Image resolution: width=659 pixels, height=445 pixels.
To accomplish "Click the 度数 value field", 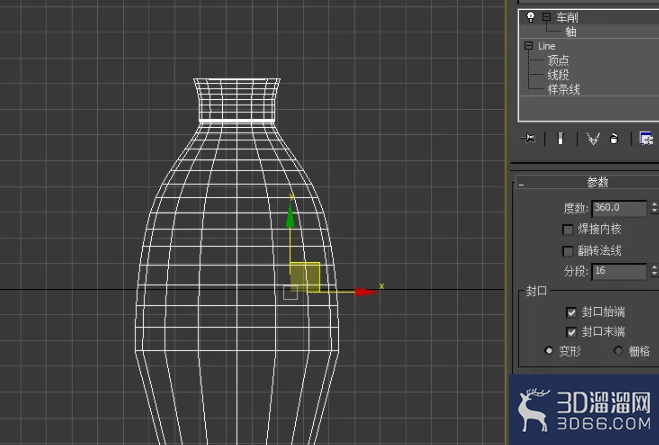I will (x=619, y=208).
